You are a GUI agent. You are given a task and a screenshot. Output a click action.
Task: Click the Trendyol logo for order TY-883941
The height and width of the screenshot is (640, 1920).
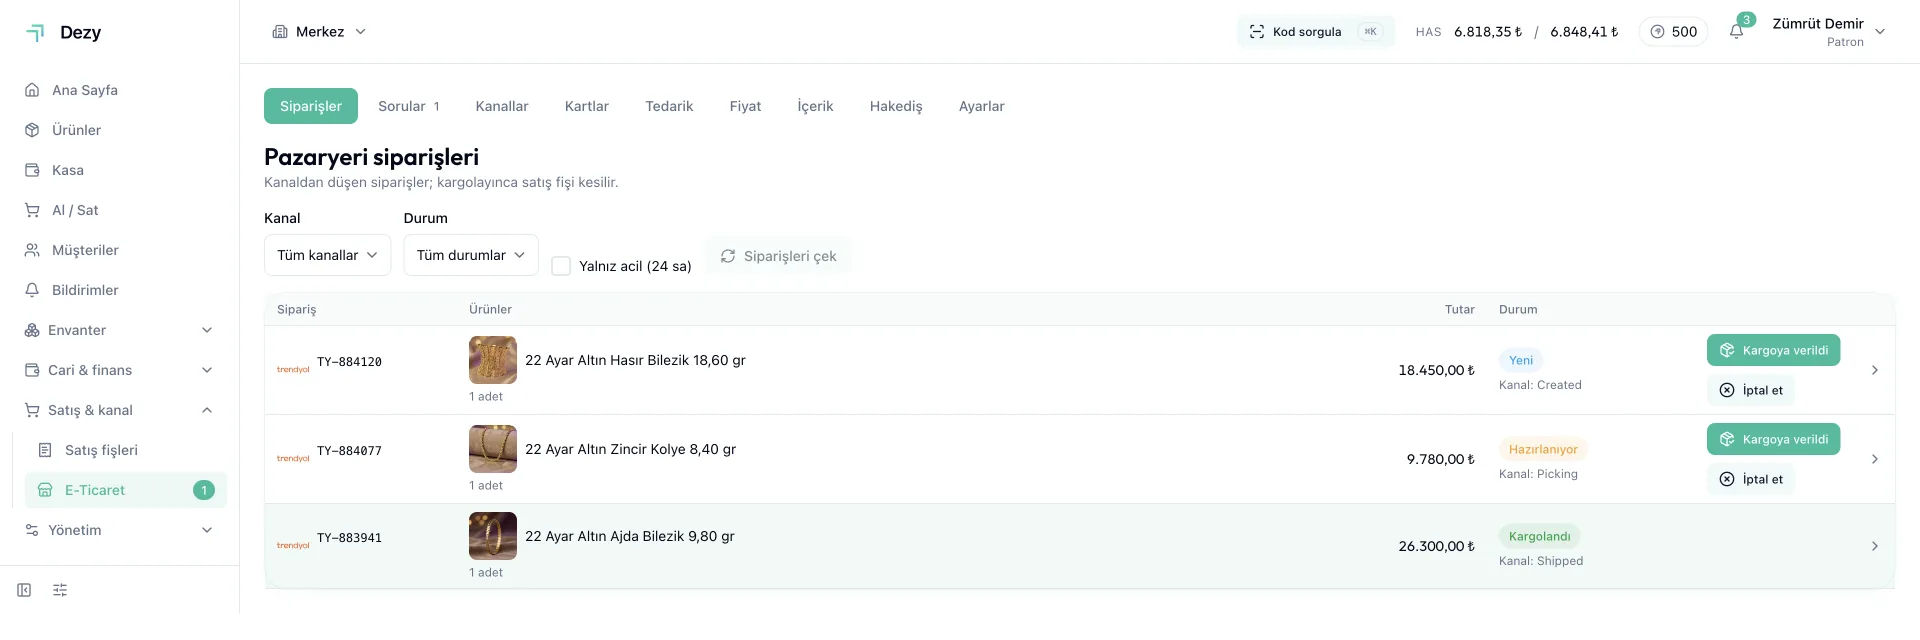(293, 546)
